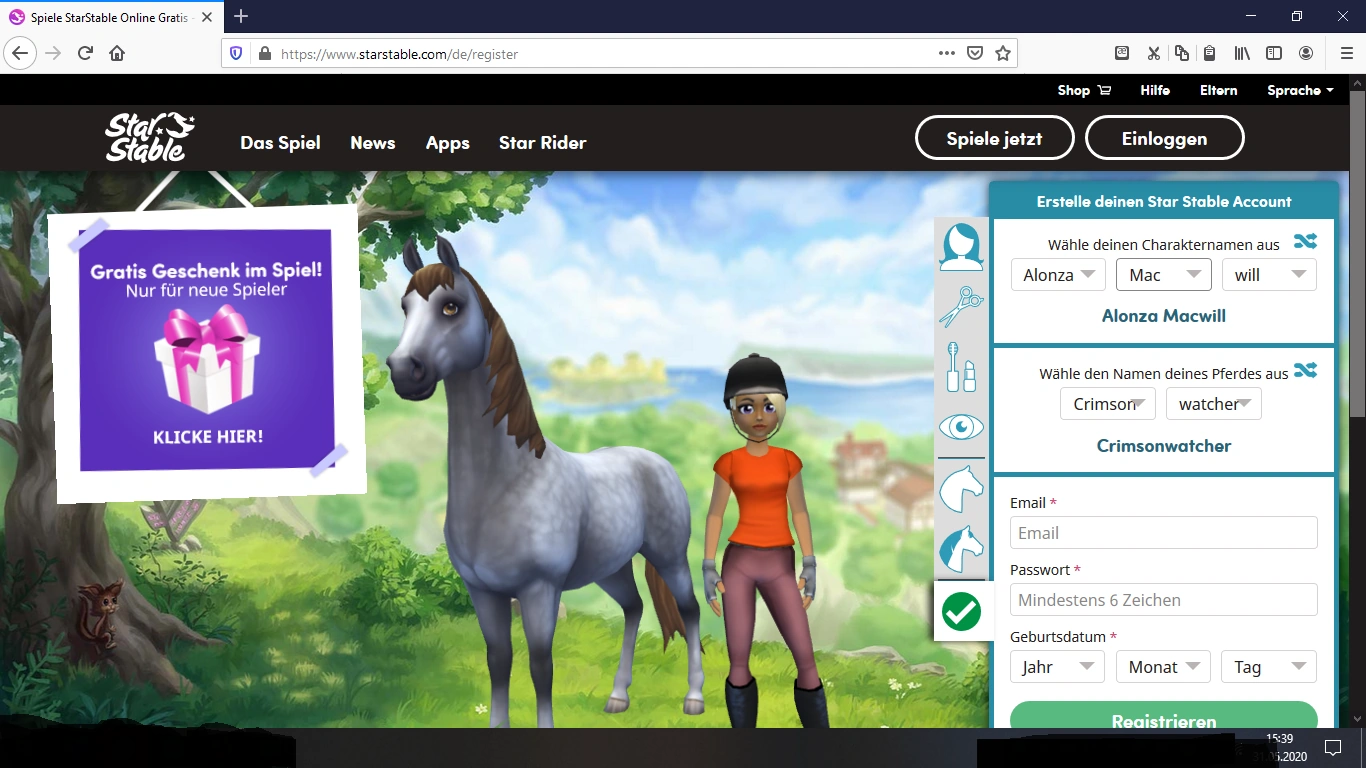This screenshot has height=768, width=1366.
Task: Shuffle the horse name randomly
Action: [x=1305, y=370]
